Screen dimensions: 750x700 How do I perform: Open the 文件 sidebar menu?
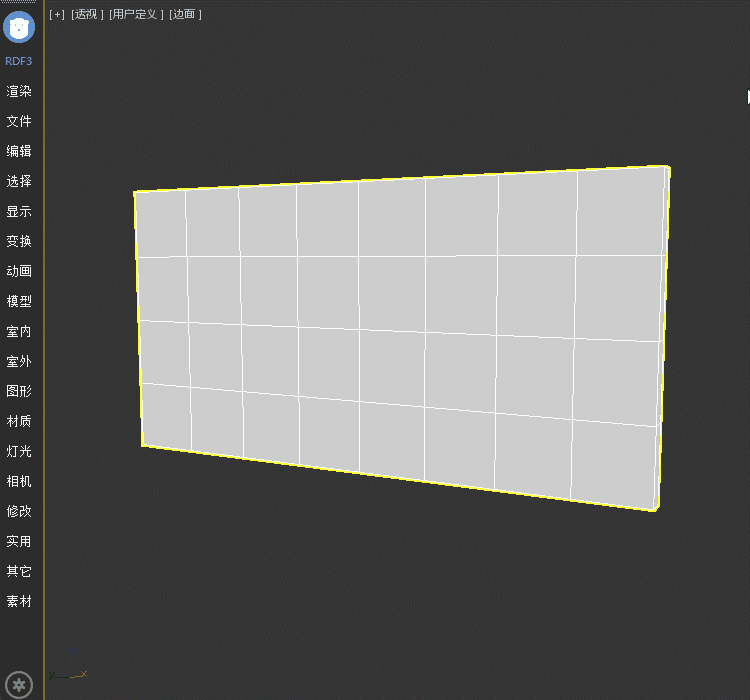point(19,121)
